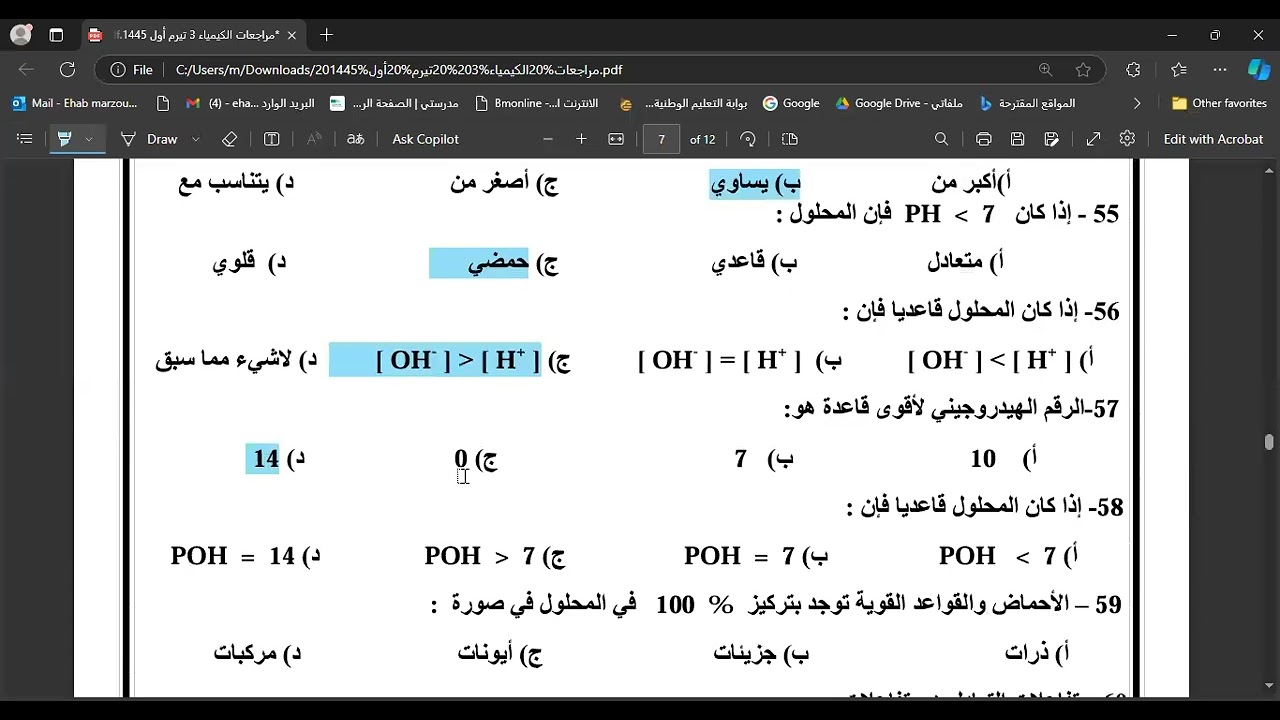Open the Other favorites folder
This screenshot has height=720, width=1280.
pyautogui.click(x=1219, y=103)
